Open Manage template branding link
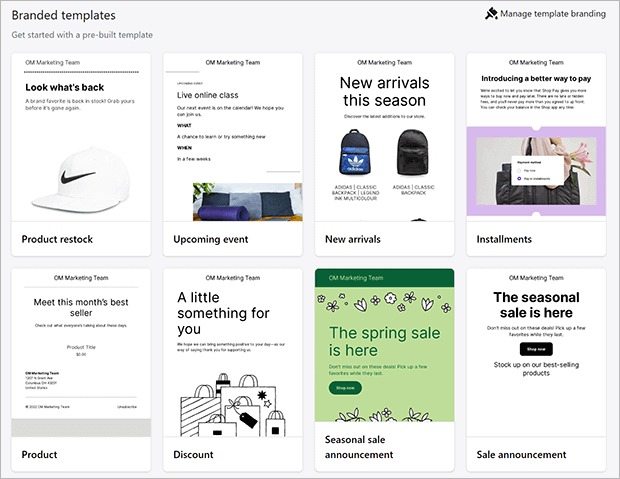Screen dimensions: 620x479 [552, 15]
